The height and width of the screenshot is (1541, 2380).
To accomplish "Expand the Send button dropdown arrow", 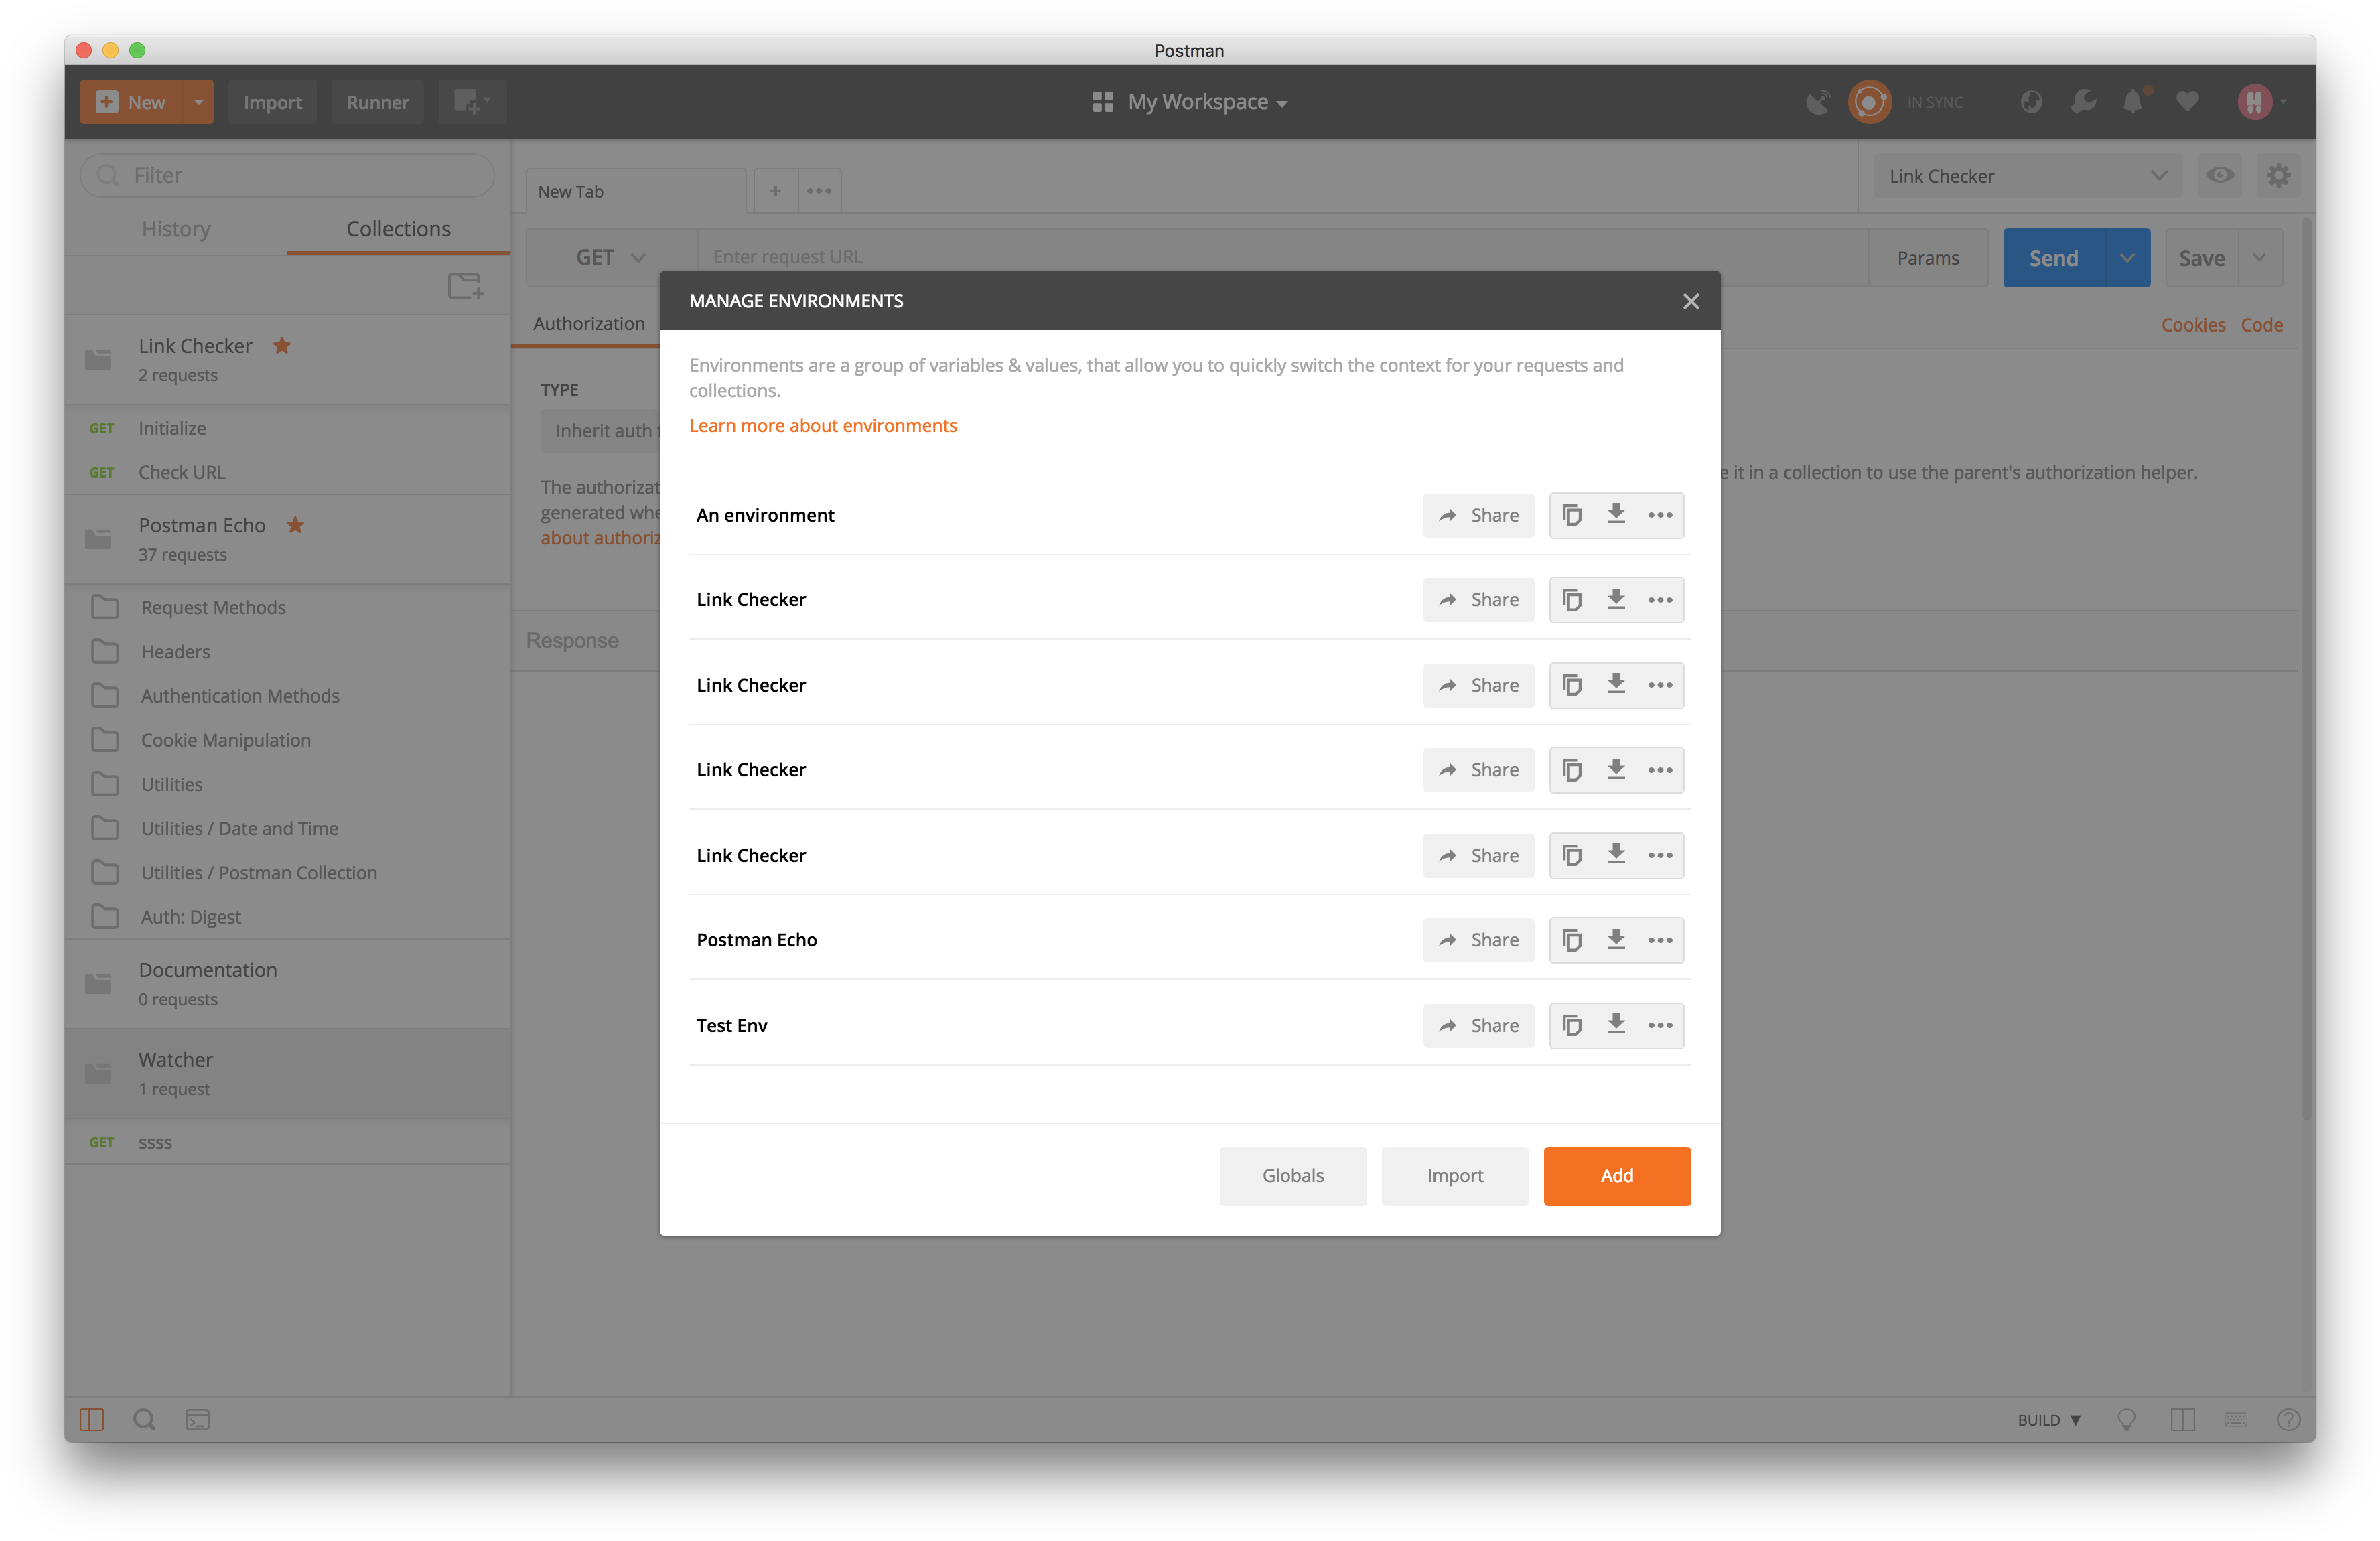I will [2127, 258].
